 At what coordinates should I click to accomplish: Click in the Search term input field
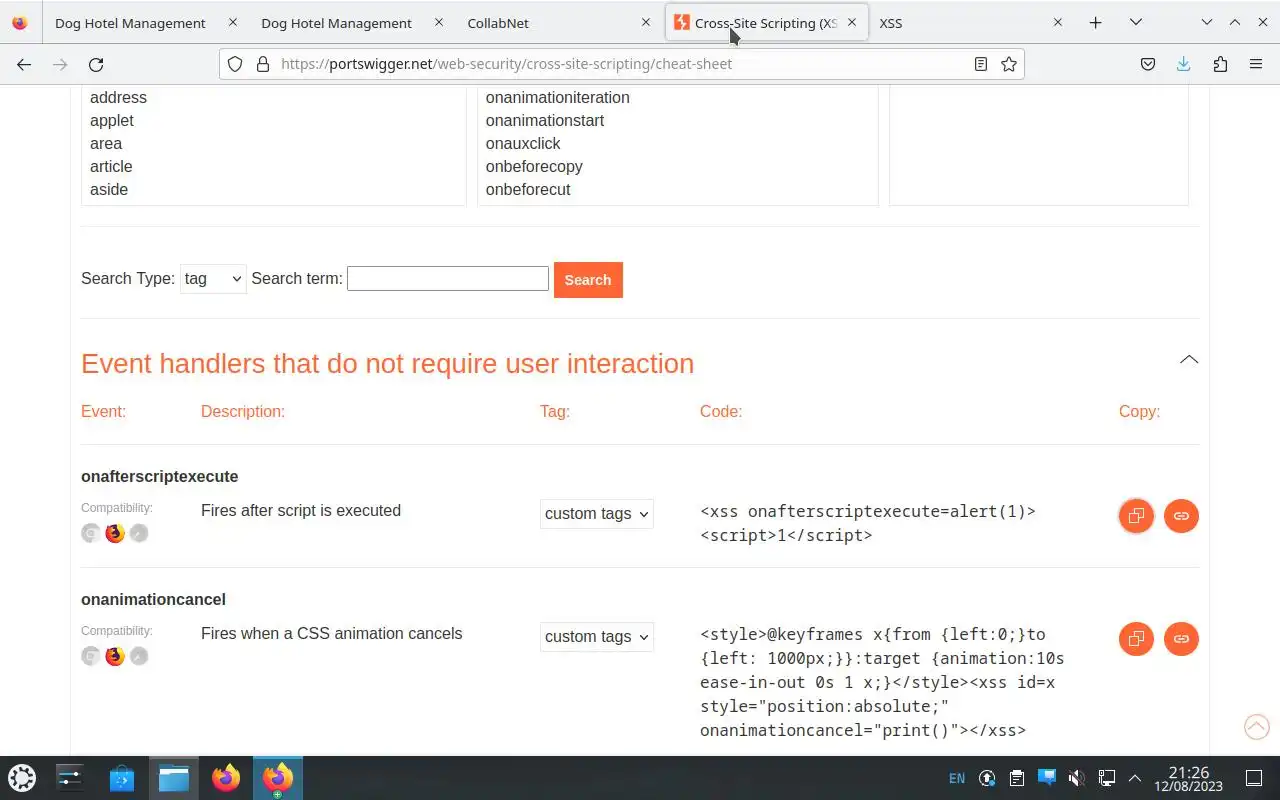(x=448, y=279)
